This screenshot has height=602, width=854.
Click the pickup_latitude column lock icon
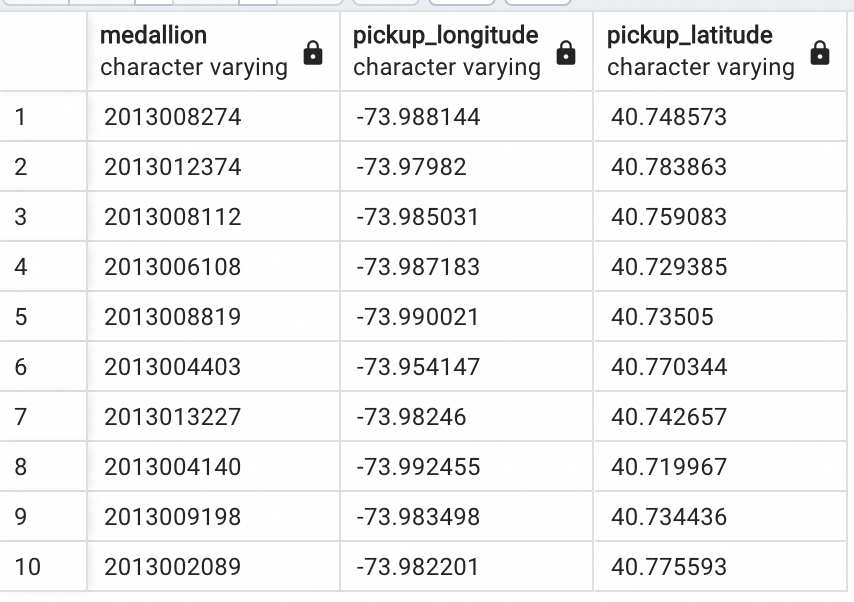click(820, 53)
